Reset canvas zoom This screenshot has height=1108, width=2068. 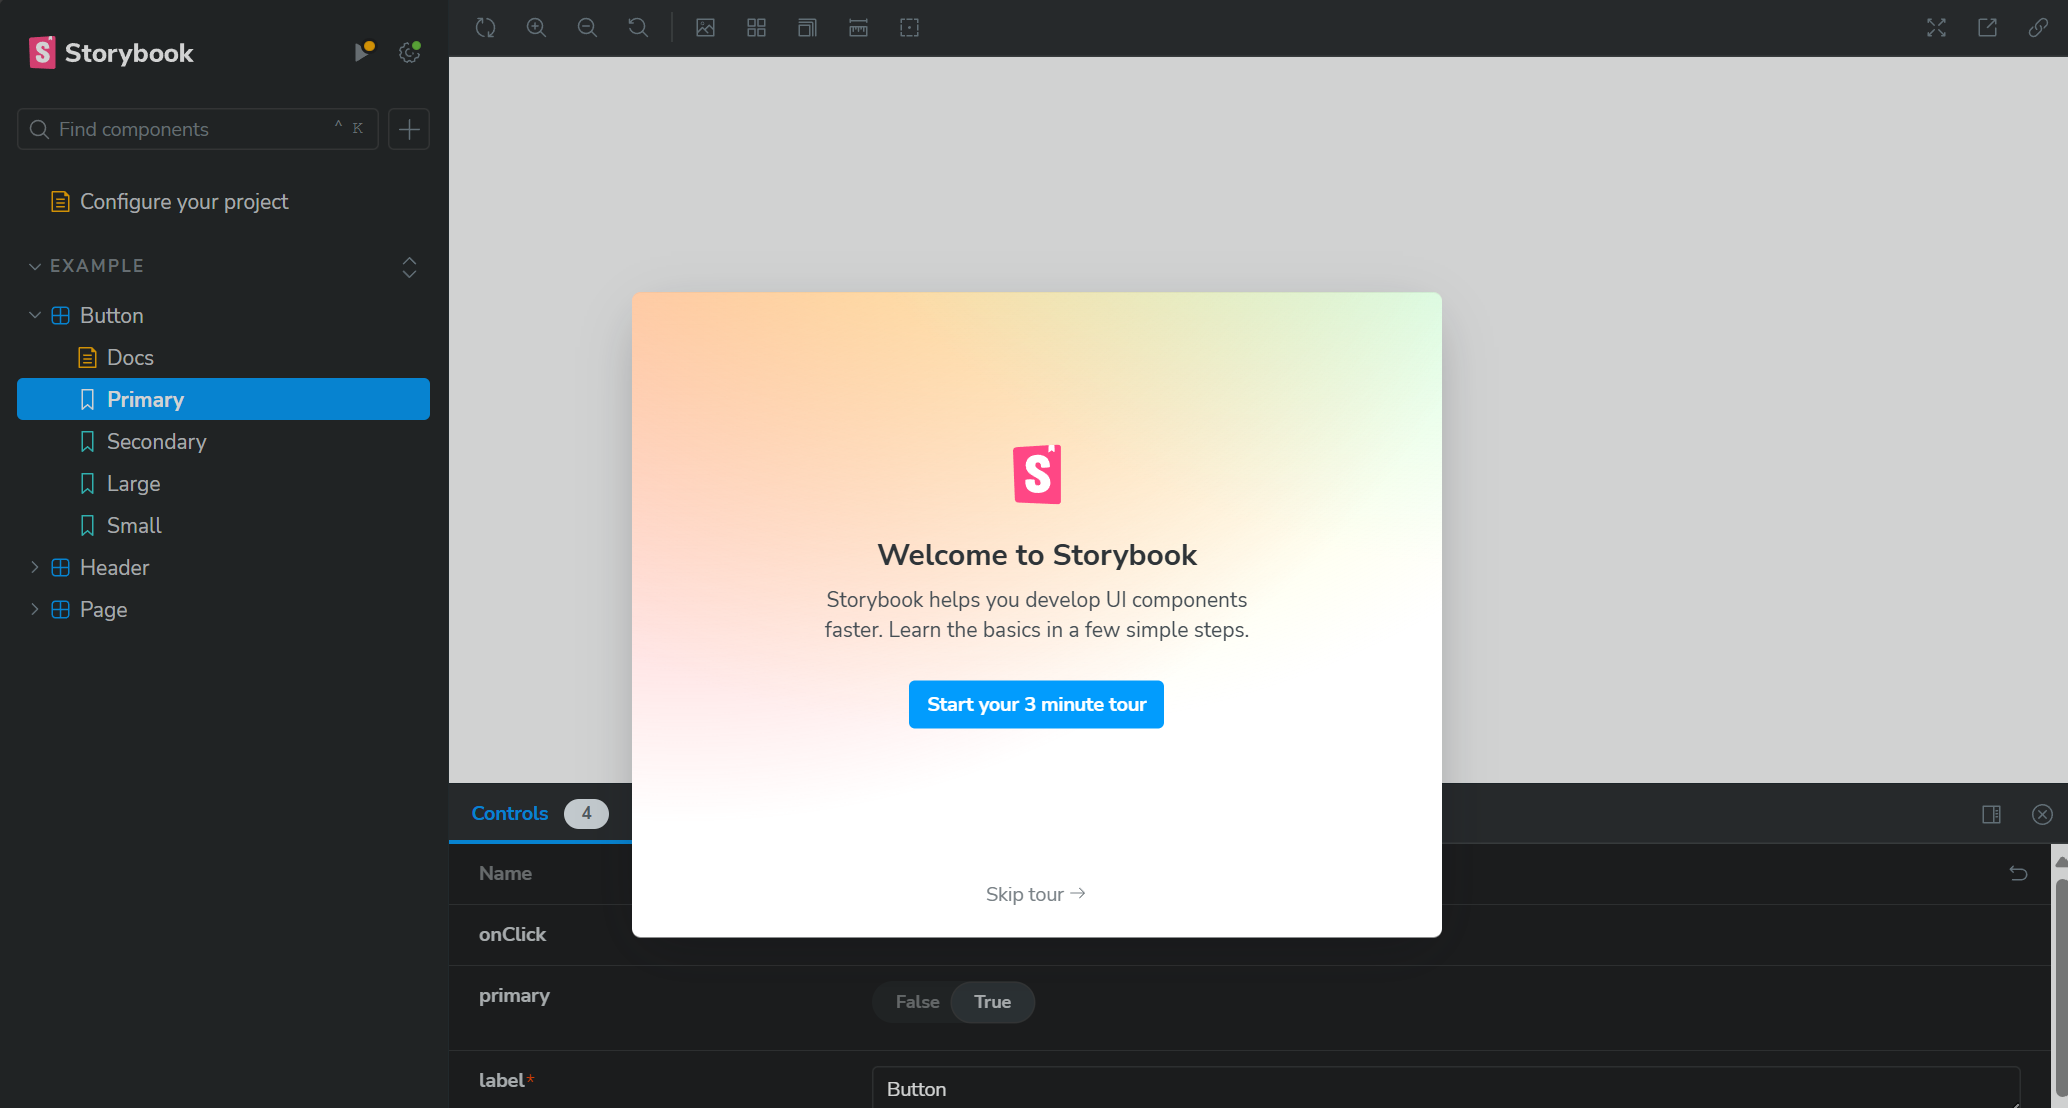coord(638,28)
